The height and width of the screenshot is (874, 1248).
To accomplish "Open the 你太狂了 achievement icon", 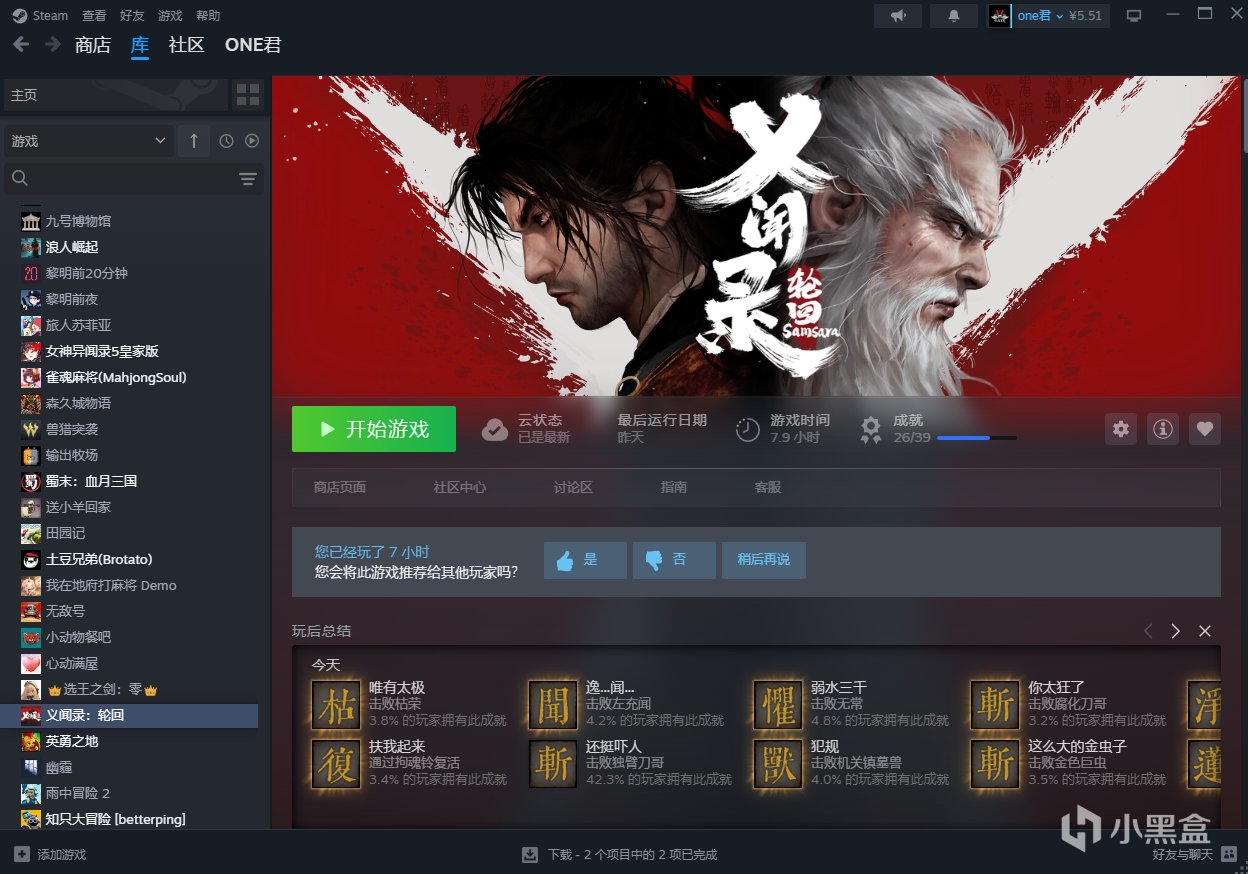I will coord(995,706).
